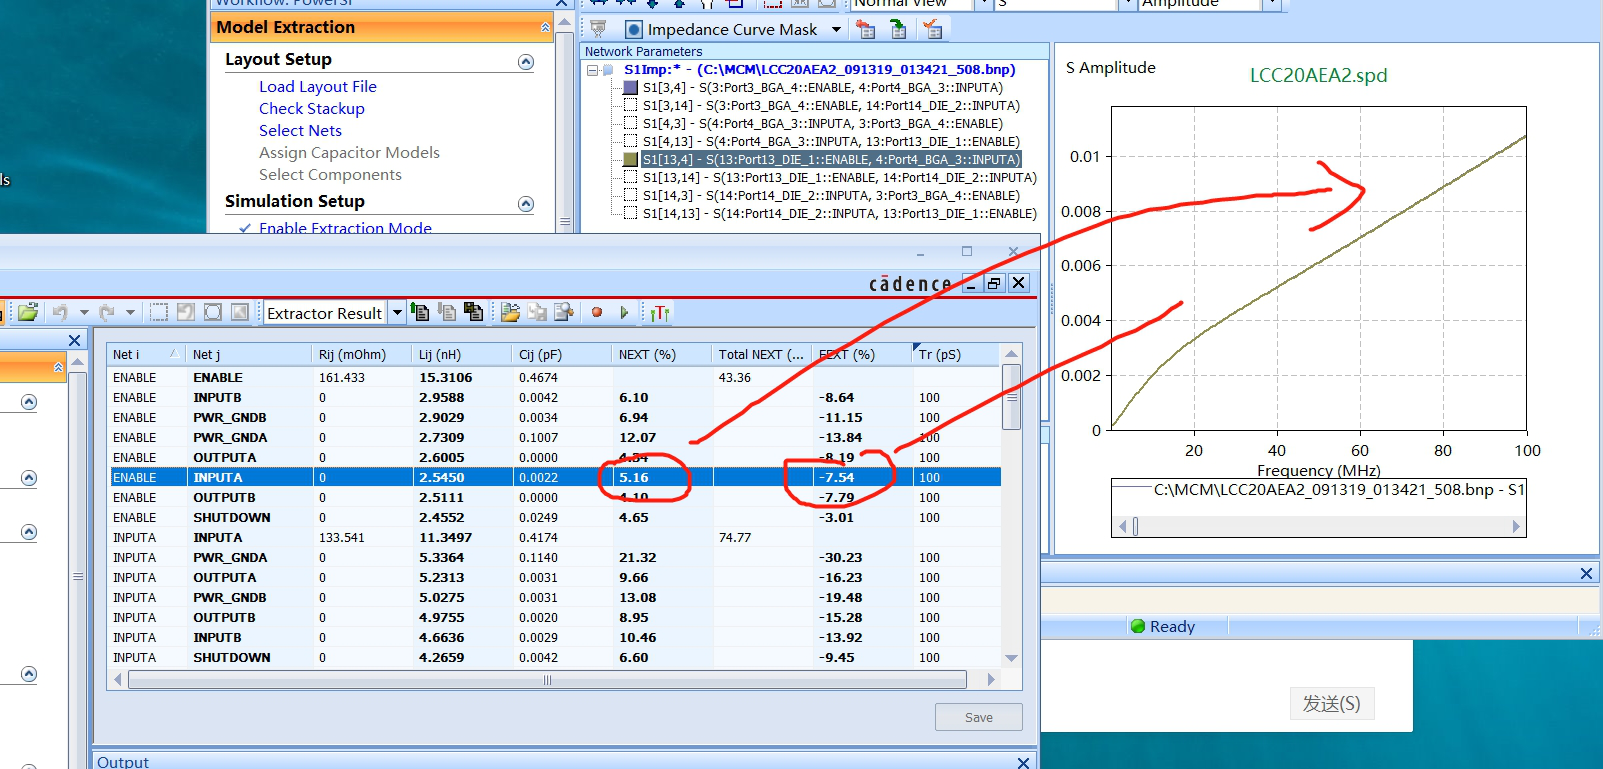
Task: Open the Impedance Curve Mask dropdown arrow
Action: point(836,29)
